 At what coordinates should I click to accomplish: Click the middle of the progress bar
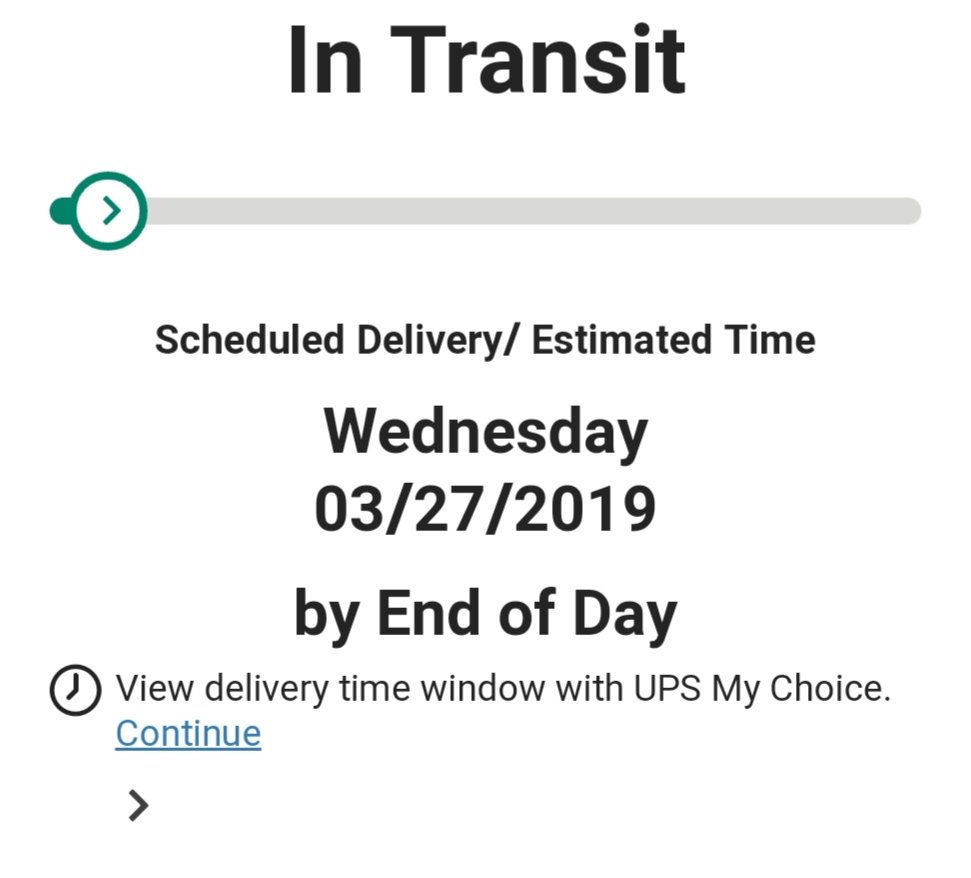486,211
